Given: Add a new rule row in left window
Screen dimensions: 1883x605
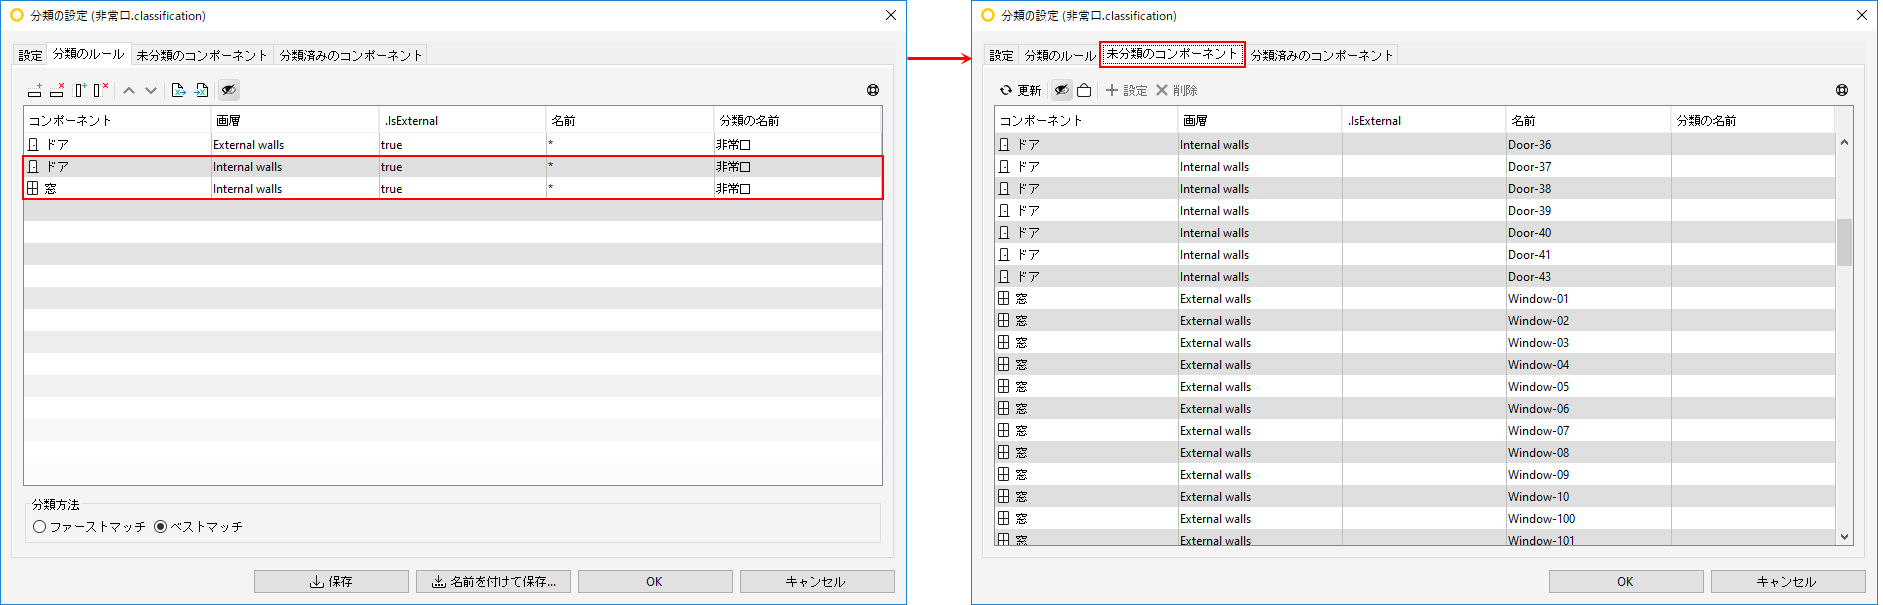Looking at the screenshot, I should coord(35,90).
